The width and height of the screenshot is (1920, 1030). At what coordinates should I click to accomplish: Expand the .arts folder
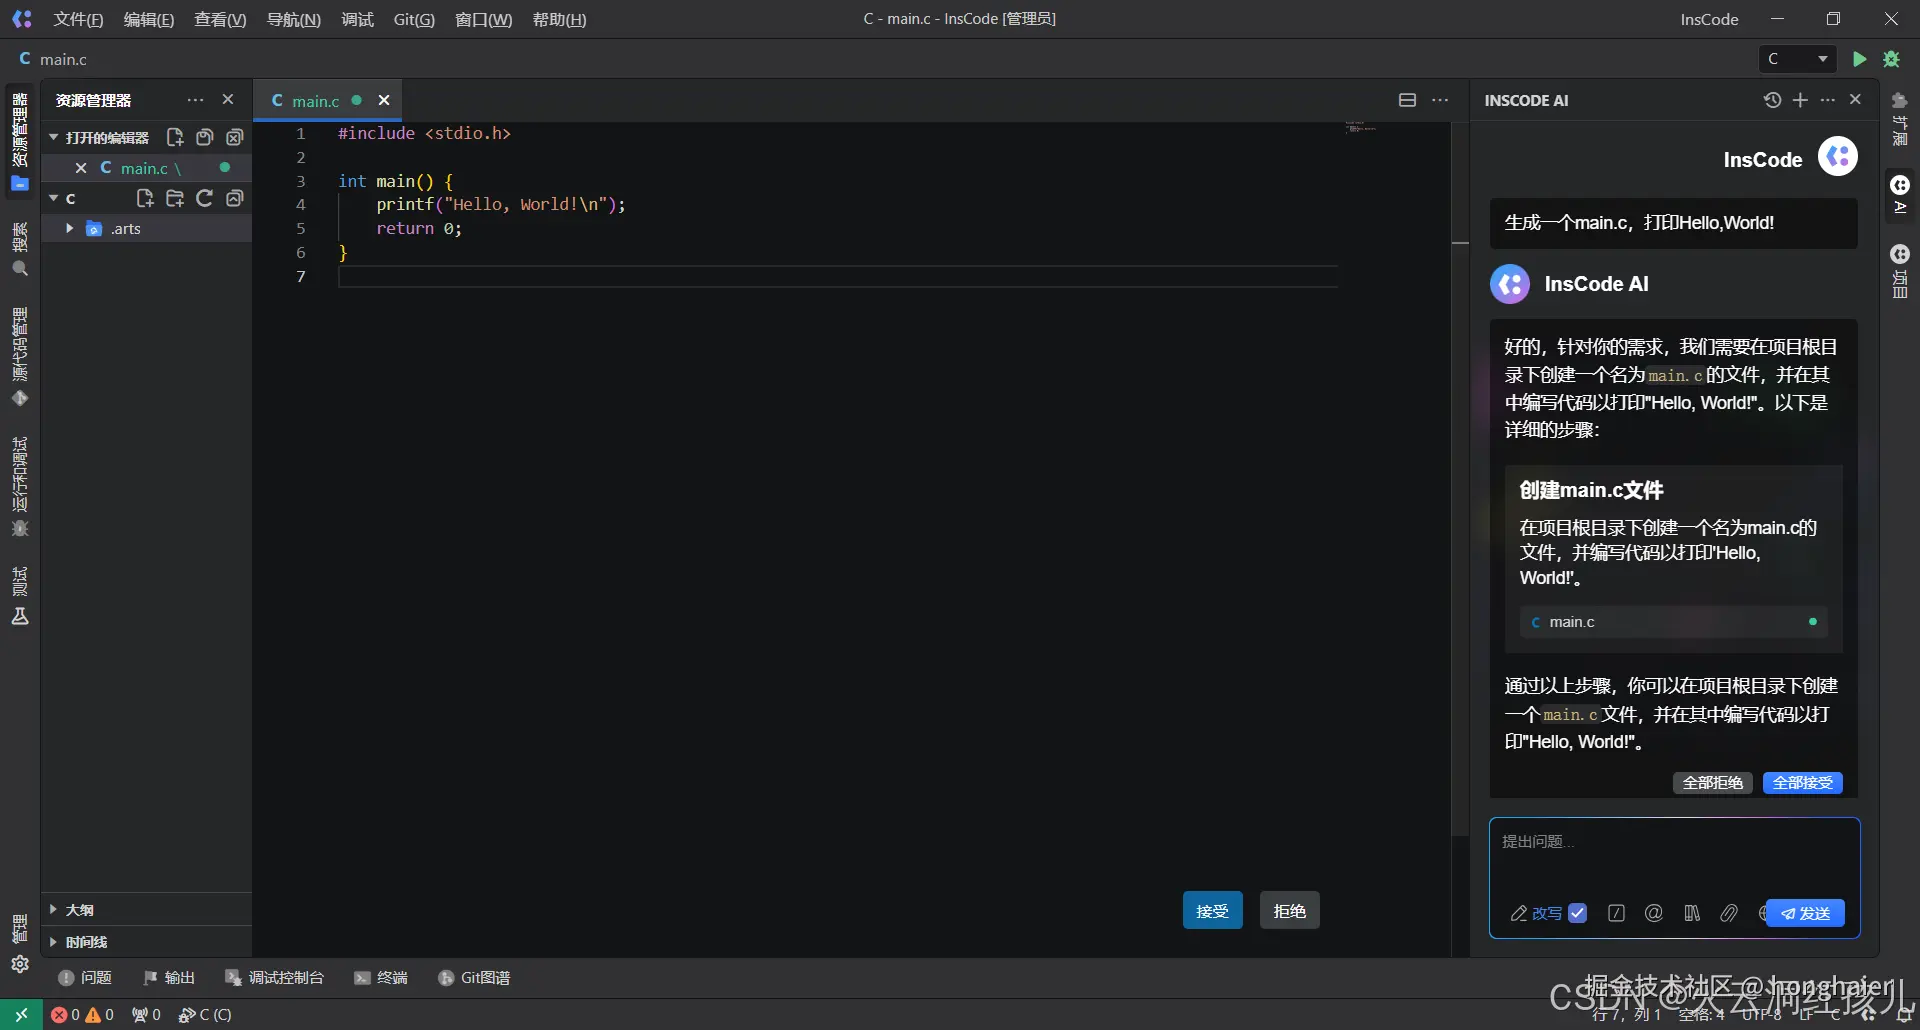(70, 228)
